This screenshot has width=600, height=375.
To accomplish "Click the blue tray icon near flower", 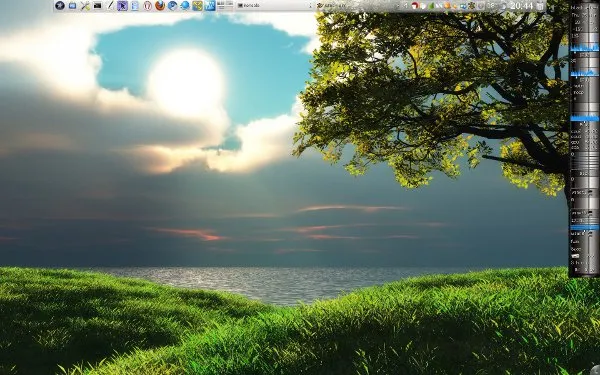I will [463, 6].
